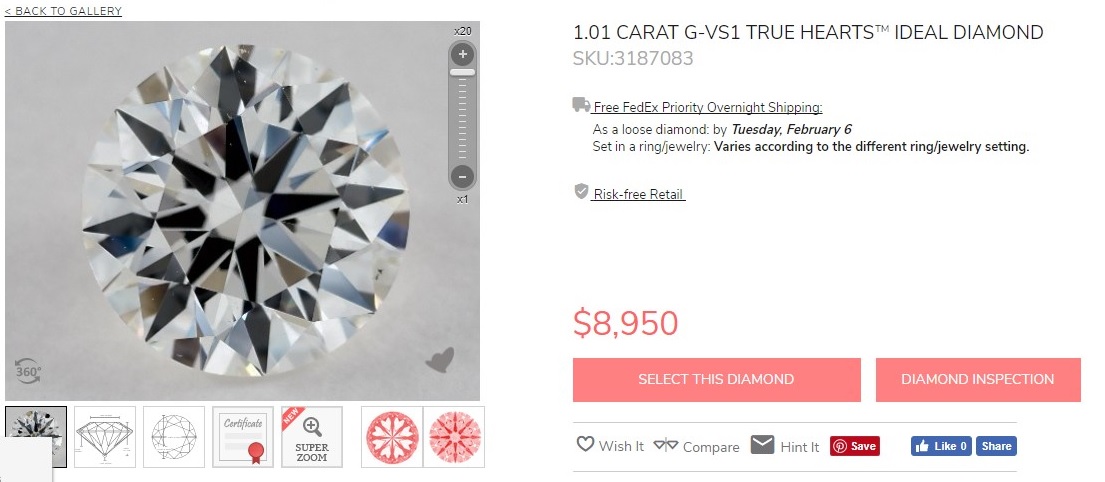Select the diamond top-view diagram thumbnail
The image size is (1105, 482).
(x=174, y=436)
